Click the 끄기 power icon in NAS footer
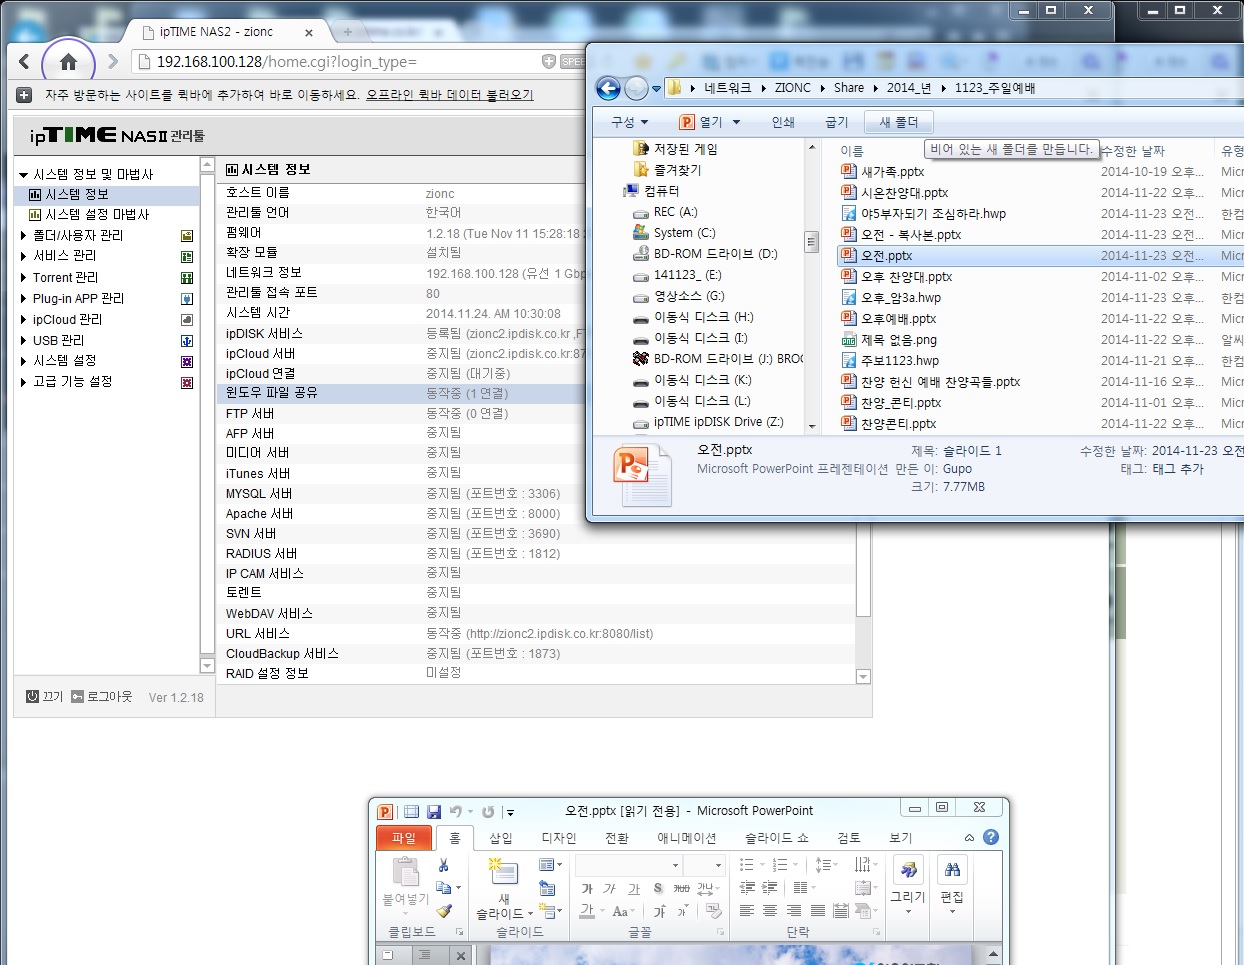Image resolution: width=1244 pixels, height=965 pixels. coord(32,696)
